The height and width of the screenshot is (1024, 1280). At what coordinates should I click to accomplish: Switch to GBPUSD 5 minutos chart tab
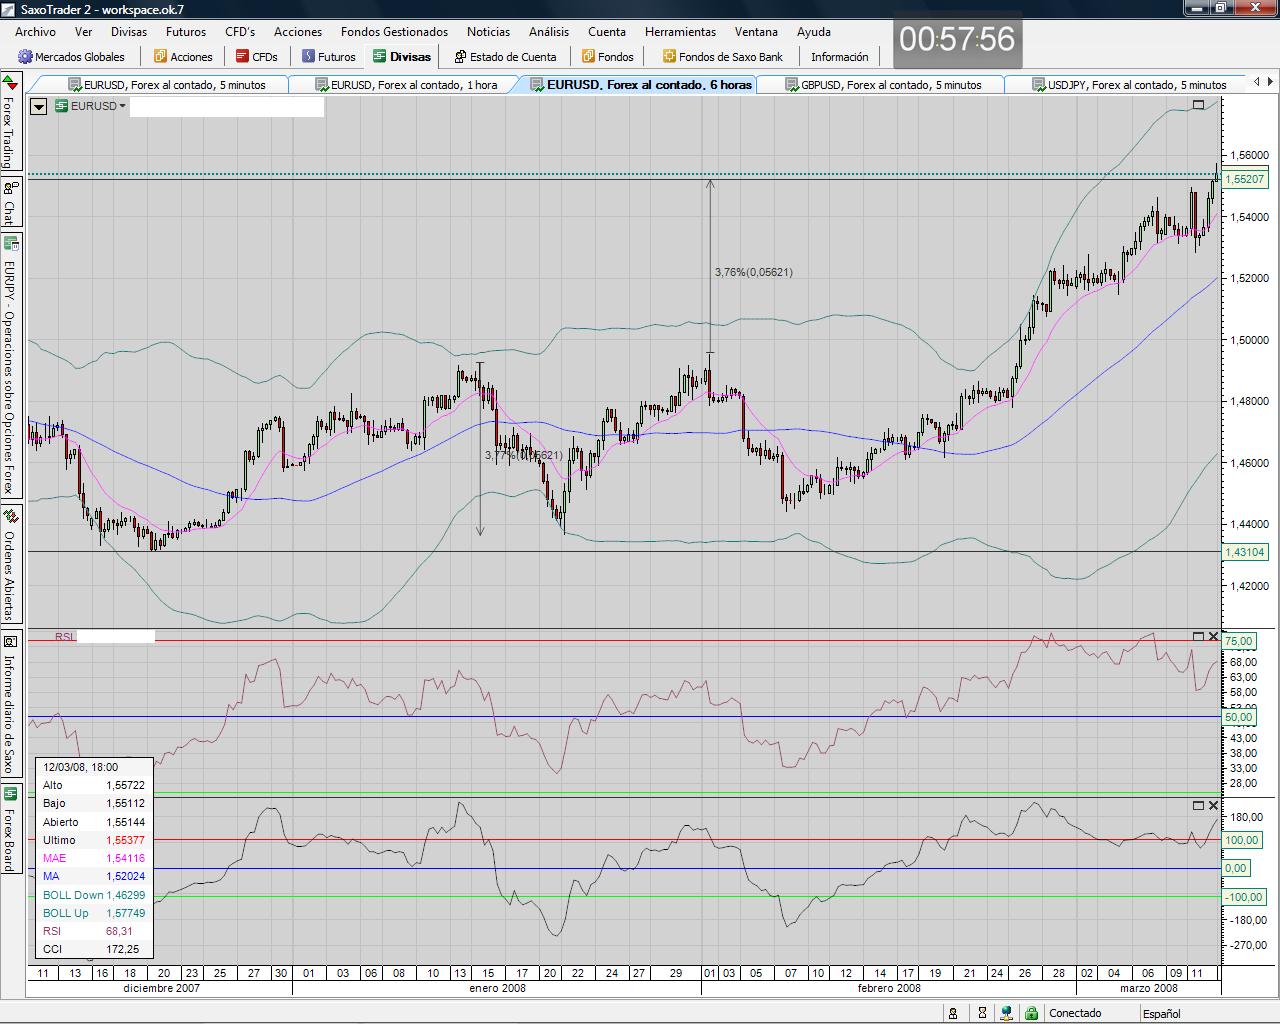click(882, 85)
